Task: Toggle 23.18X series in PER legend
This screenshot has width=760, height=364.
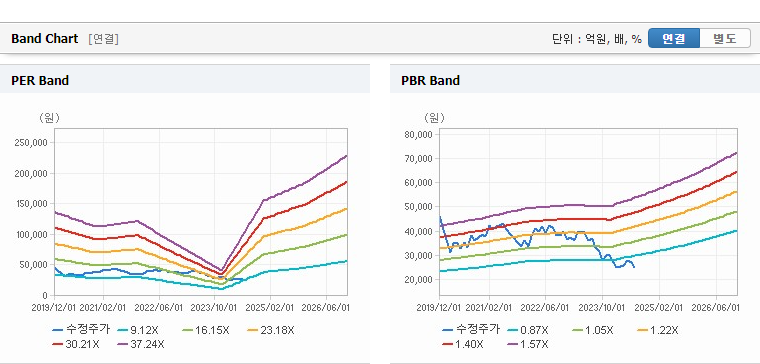Action: [270, 330]
